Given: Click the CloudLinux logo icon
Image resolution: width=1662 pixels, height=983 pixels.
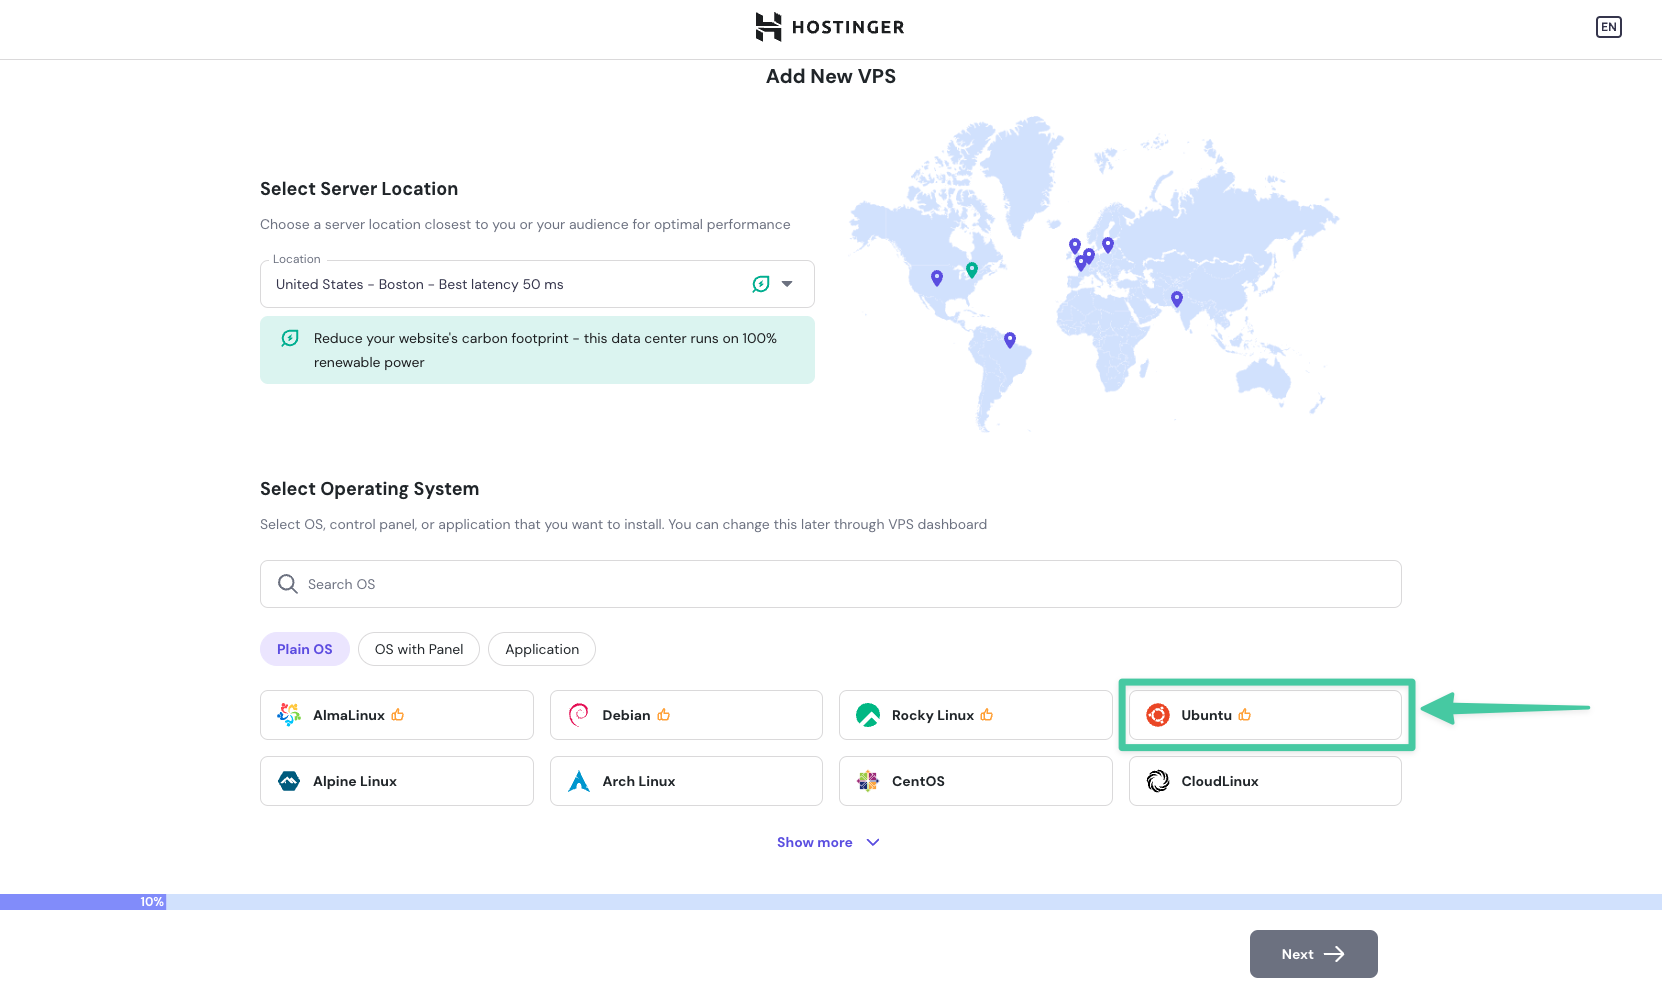Looking at the screenshot, I should point(1158,781).
